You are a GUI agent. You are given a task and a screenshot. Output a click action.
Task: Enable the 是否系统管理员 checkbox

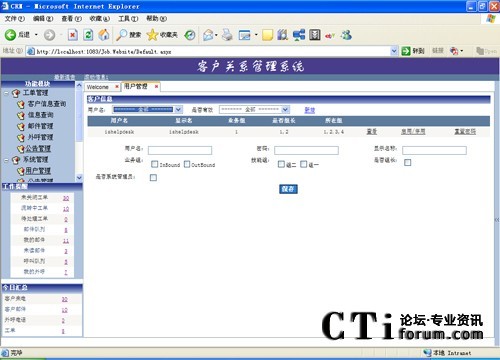click(153, 177)
